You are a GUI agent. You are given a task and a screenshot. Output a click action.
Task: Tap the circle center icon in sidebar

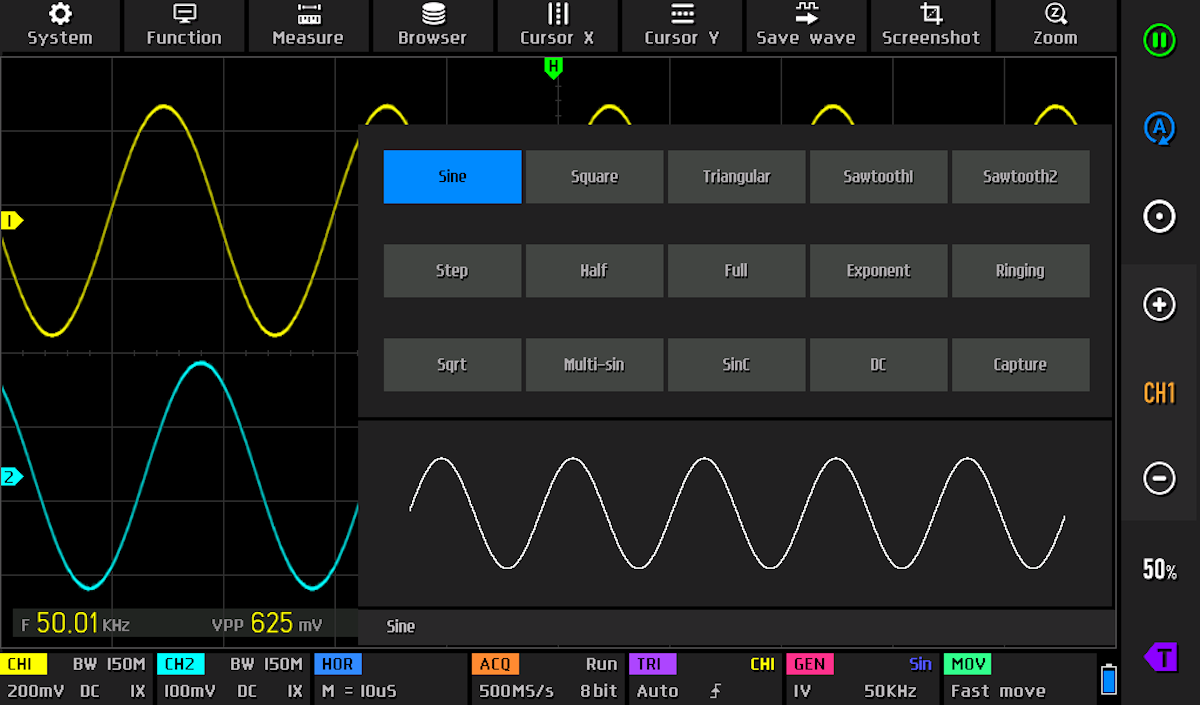pyautogui.click(x=1159, y=217)
